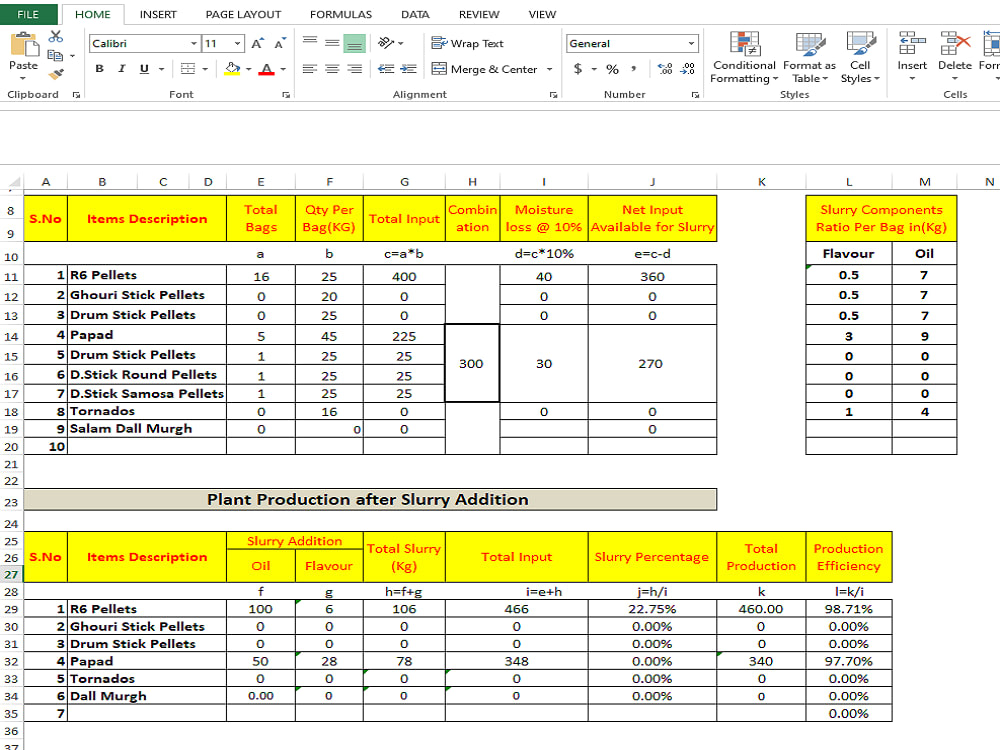Apply Conditional Formatting from the ribbon
Image resolution: width=1000 pixels, height=750 pixels.
tap(744, 58)
